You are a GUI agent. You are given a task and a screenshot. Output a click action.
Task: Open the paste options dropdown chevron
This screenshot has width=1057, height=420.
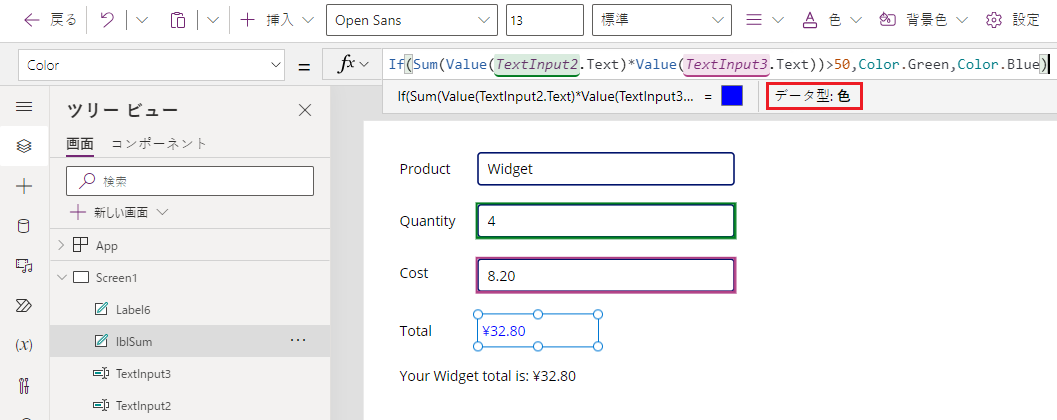tap(213, 20)
